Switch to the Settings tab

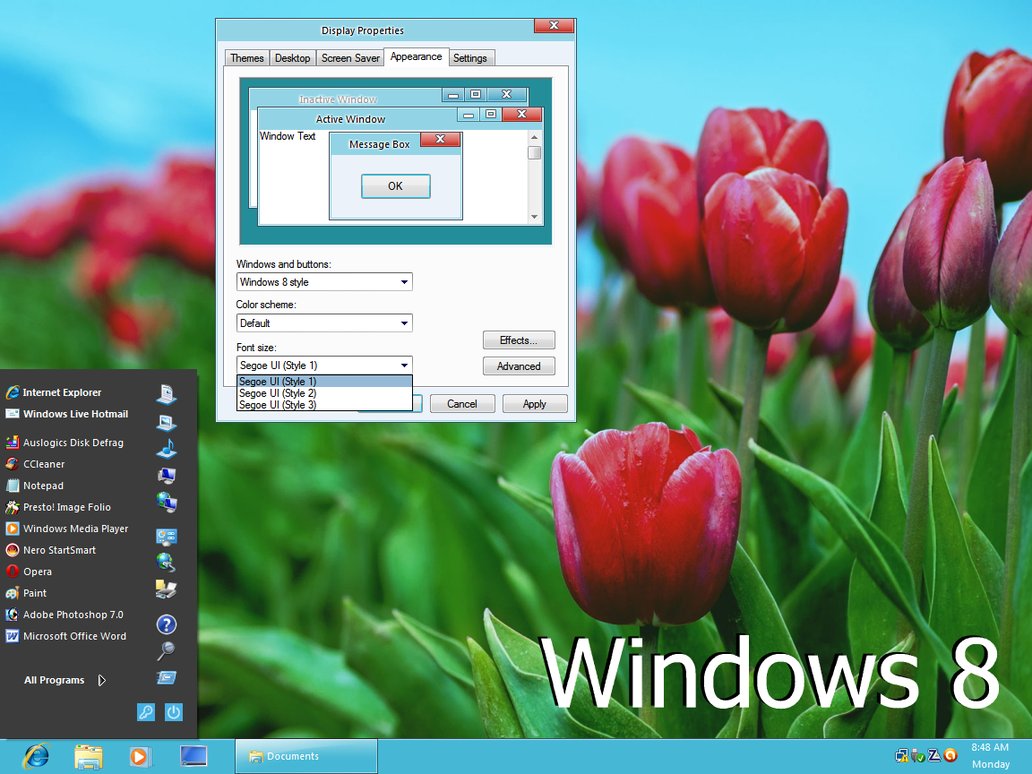click(x=470, y=58)
